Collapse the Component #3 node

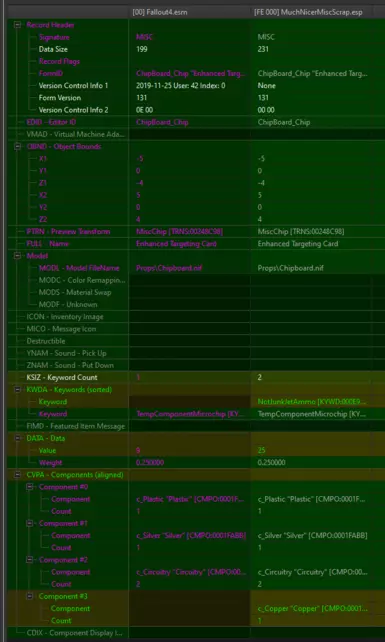point(29,596)
